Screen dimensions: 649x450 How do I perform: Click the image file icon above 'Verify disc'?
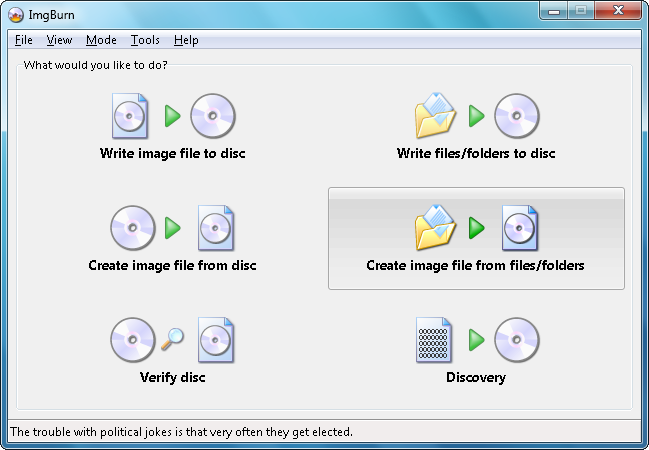pyautogui.click(x=216, y=340)
